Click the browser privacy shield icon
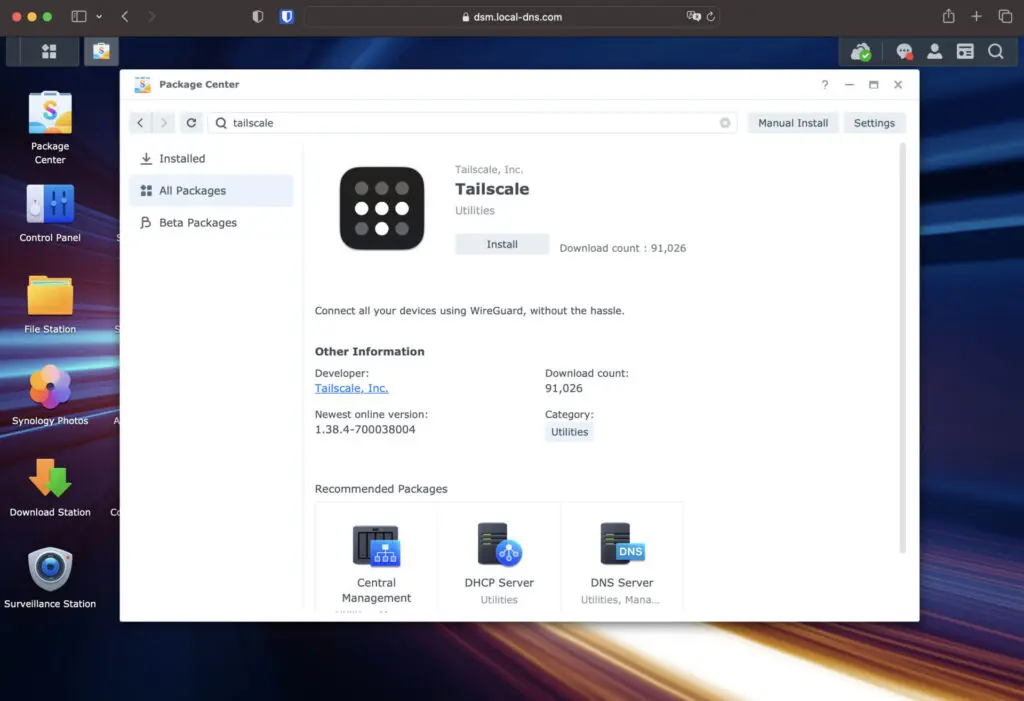Viewport: 1024px width, 701px height. coord(258,17)
